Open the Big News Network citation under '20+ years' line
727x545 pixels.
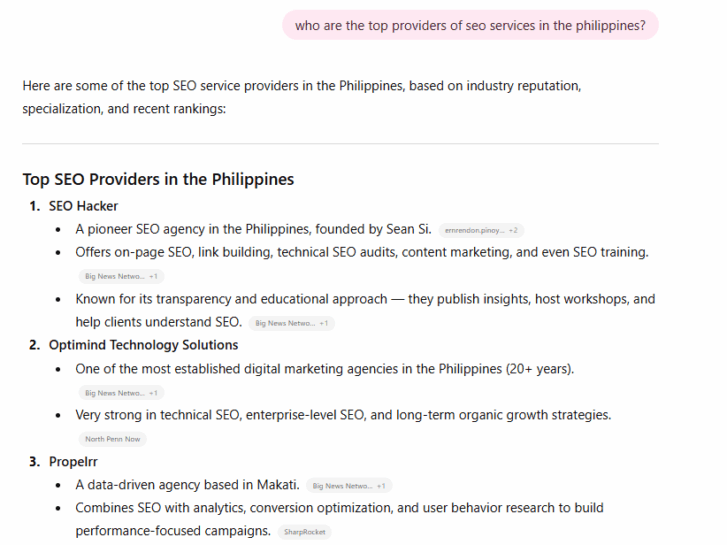[121, 393]
